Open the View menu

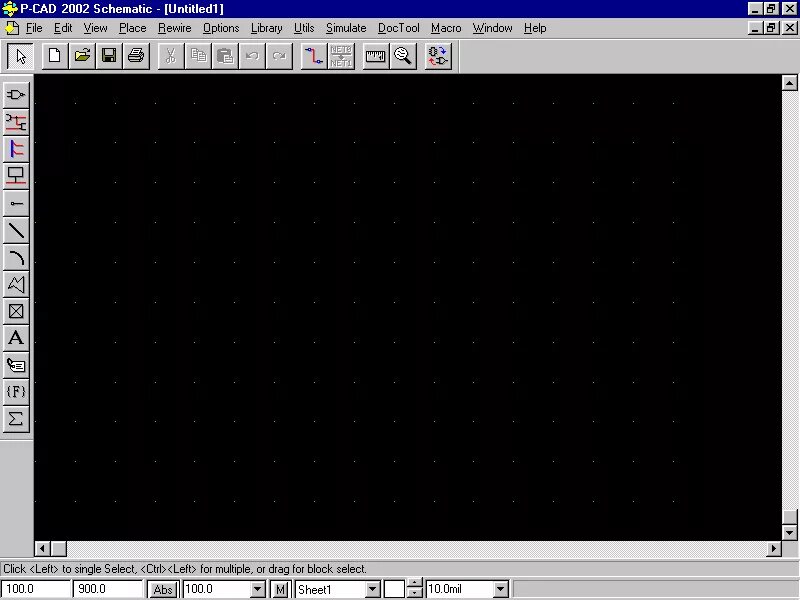[x=95, y=28]
